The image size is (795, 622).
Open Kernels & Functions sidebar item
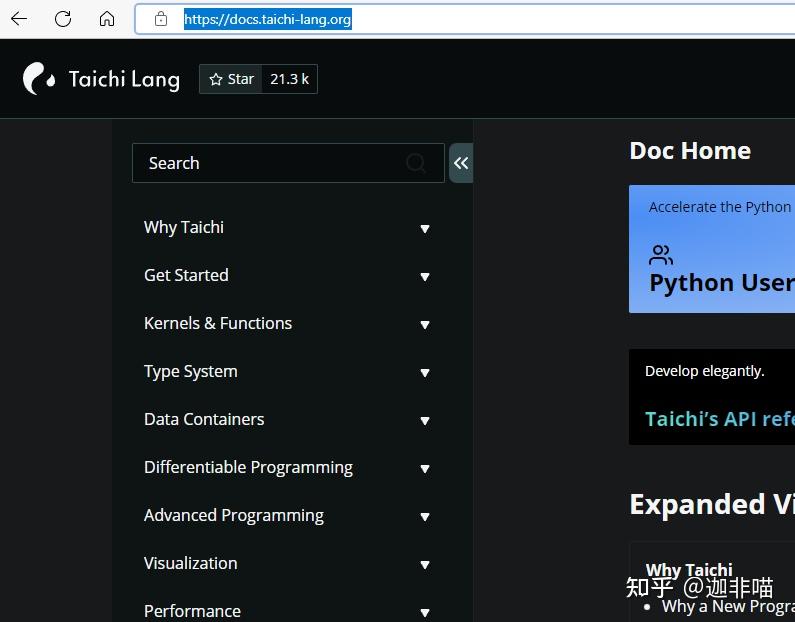(218, 323)
